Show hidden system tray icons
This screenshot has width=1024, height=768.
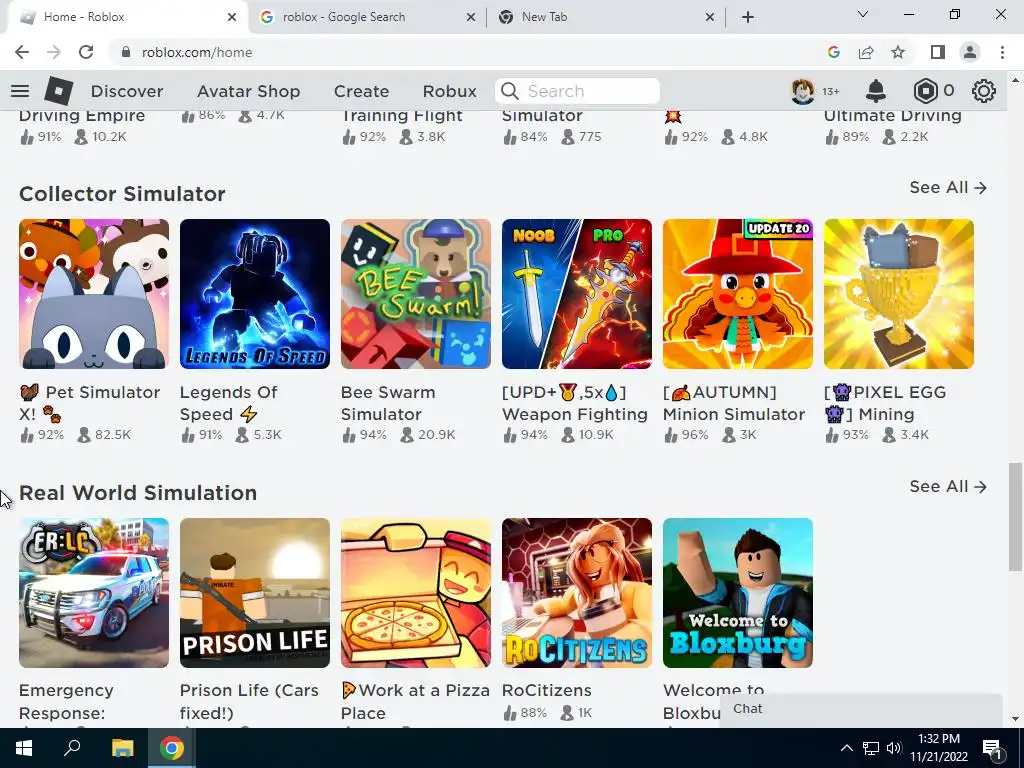(x=846, y=748)
